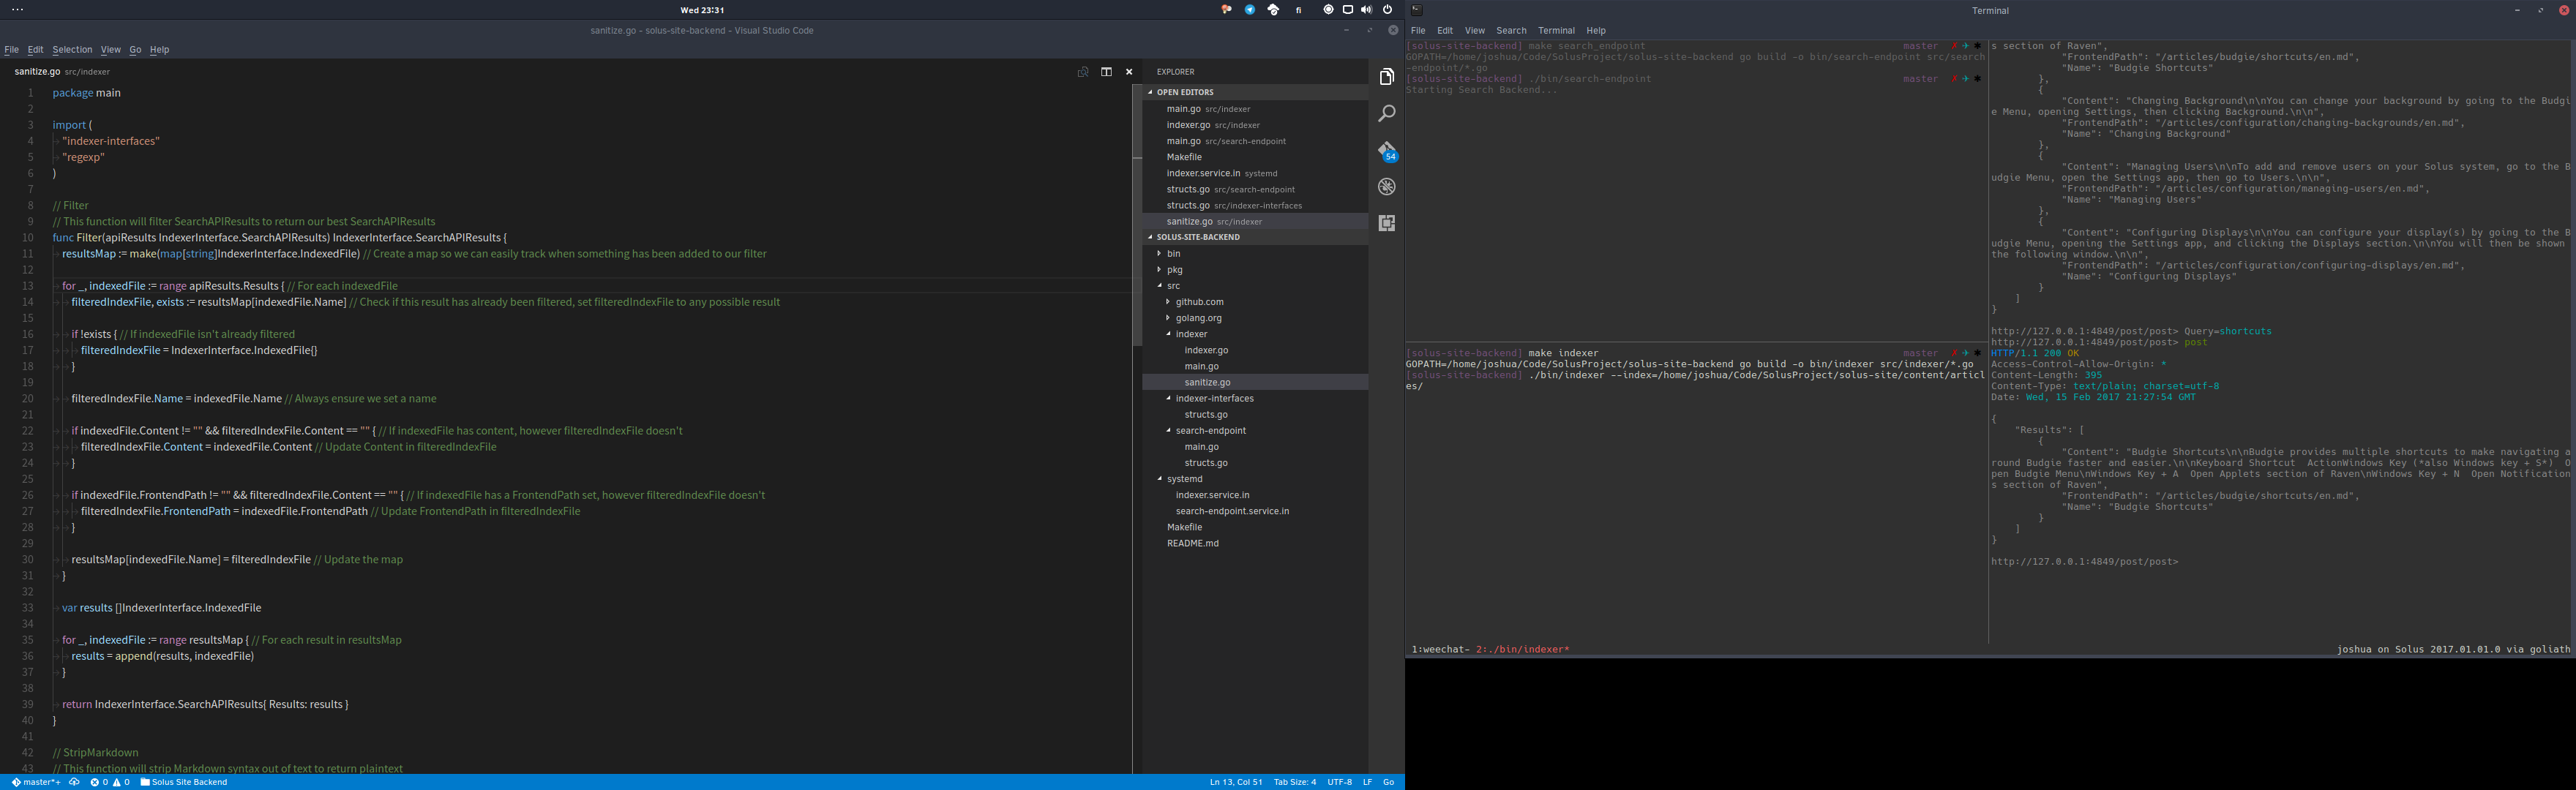Click the 'Wed 23:31' clock in the top panel

pyautogui.click(x=702, y=10)
